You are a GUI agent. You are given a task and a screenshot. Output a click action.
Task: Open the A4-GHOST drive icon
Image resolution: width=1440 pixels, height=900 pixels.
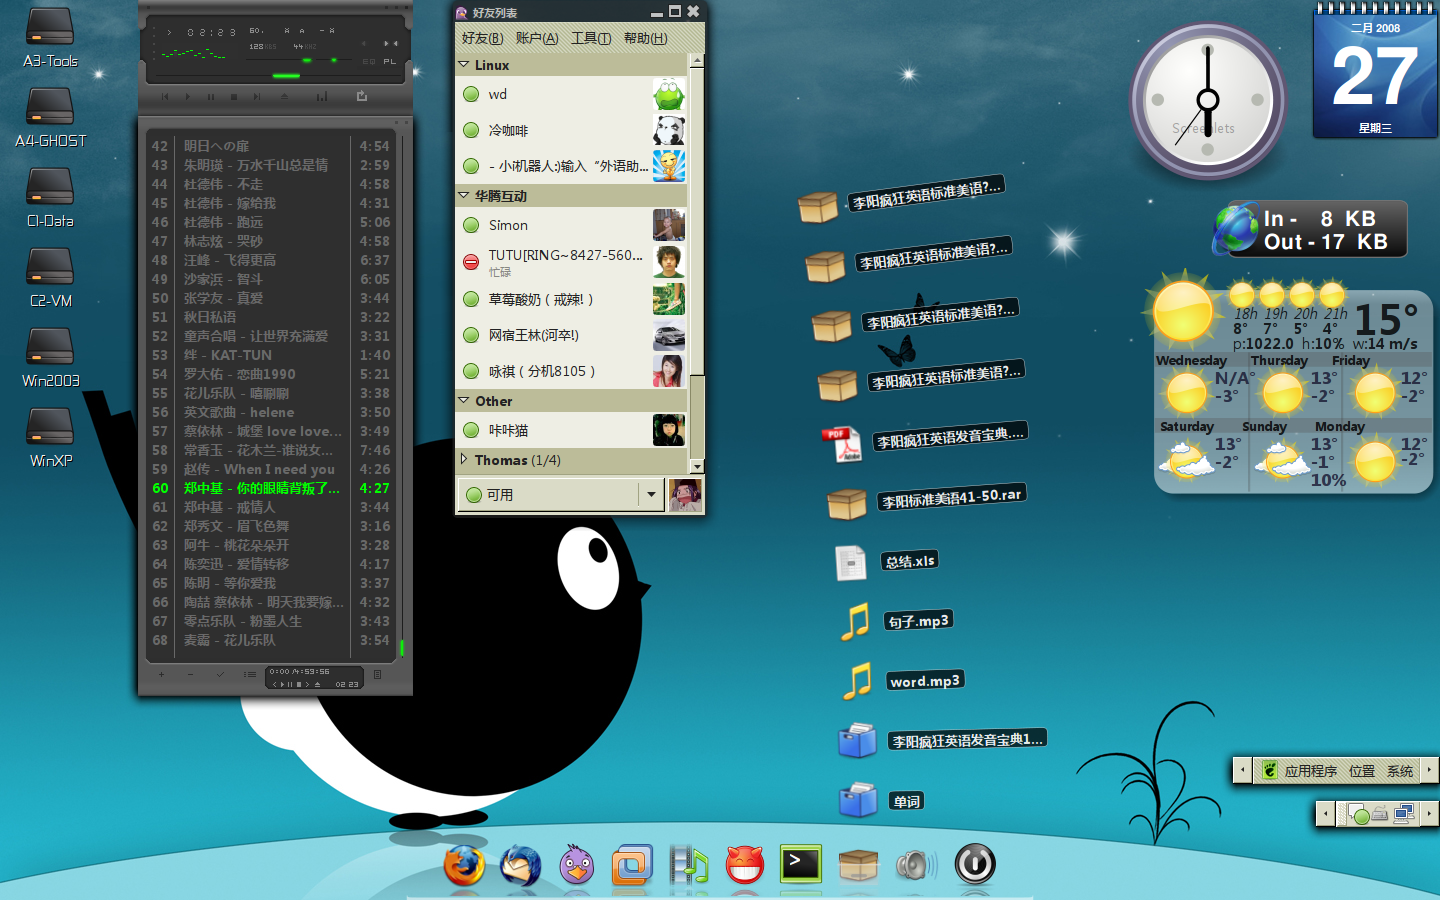(50, 117)
